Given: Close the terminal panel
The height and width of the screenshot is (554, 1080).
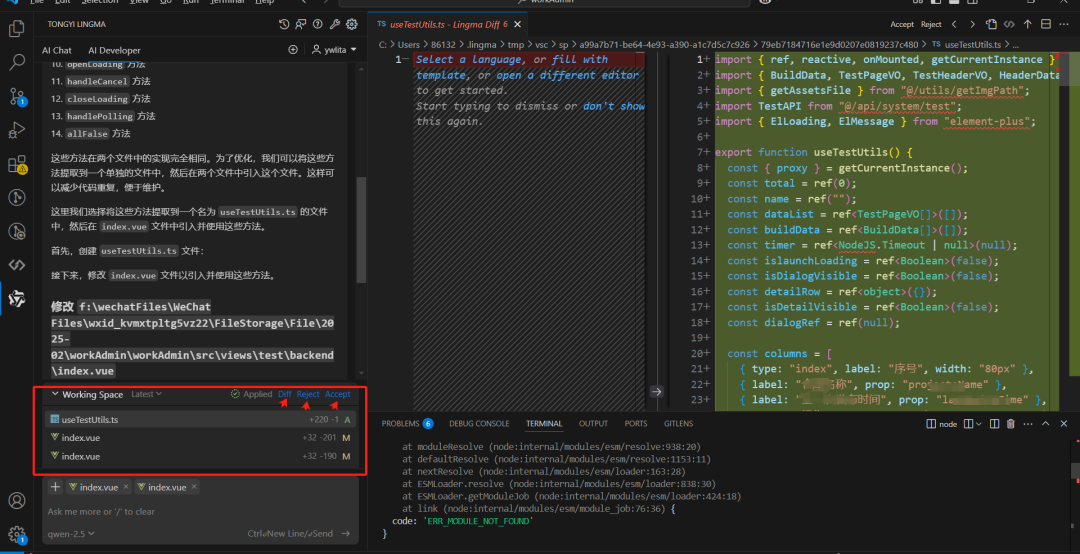Looking at the screenshot, I should click(1064, 424).
